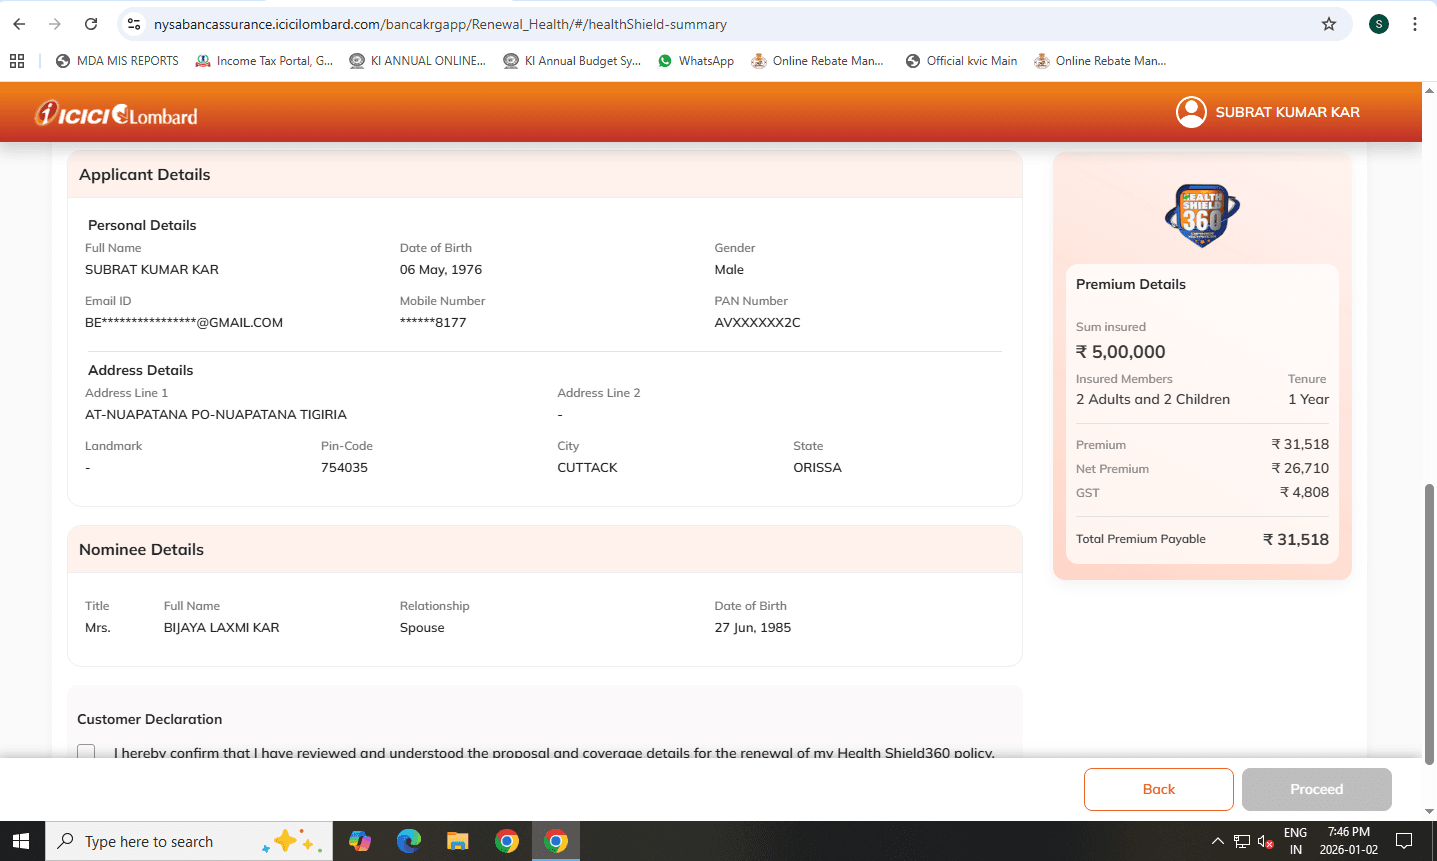
Task: Click the nominee name BIJAYA LAXMI KAR
Action: click(222, 628)
